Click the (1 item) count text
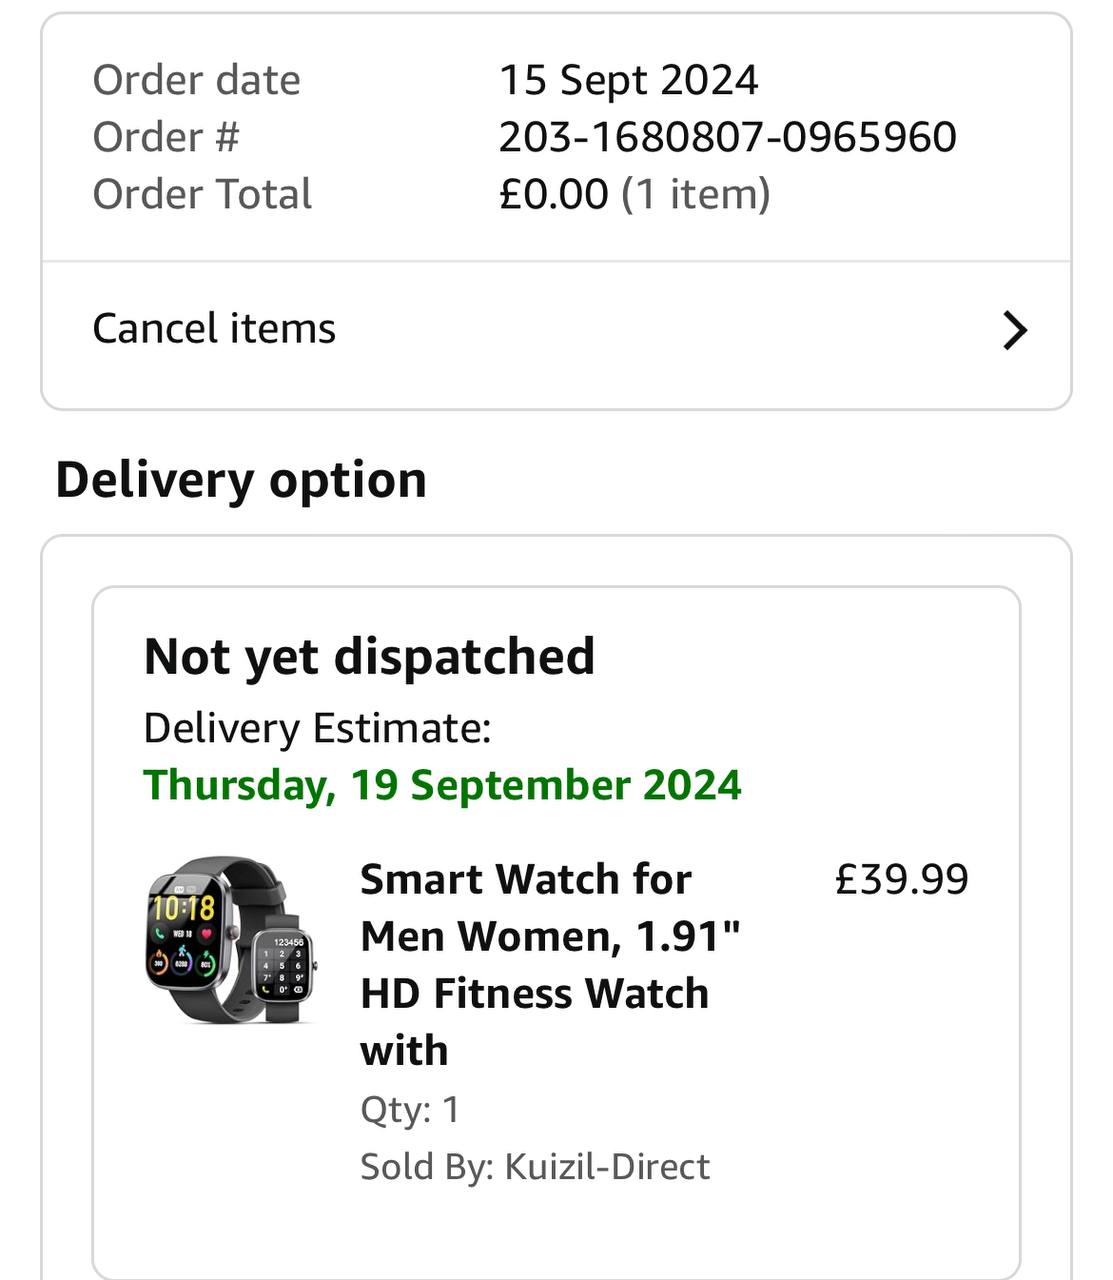This screenshot has height=1280, width=1113. coord(696,194)
